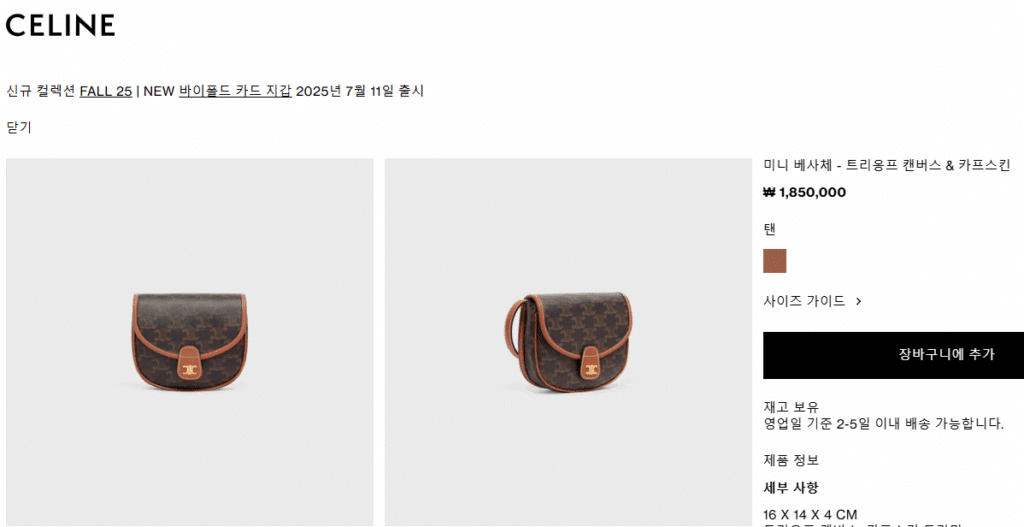This screenshot has width=1024, height=527.
Task: Click the gold Triomphe clasp on angled bag
Action: tap(592, 372)
